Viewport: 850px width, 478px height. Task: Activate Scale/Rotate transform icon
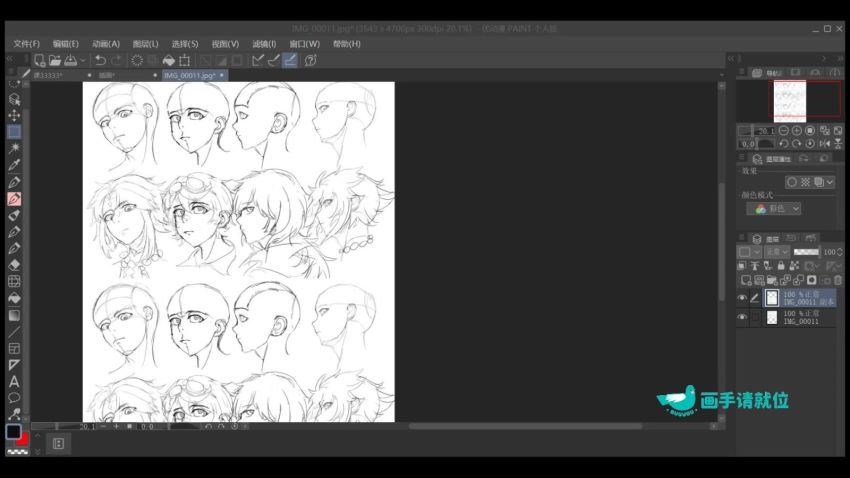click(x=185, y=60)
